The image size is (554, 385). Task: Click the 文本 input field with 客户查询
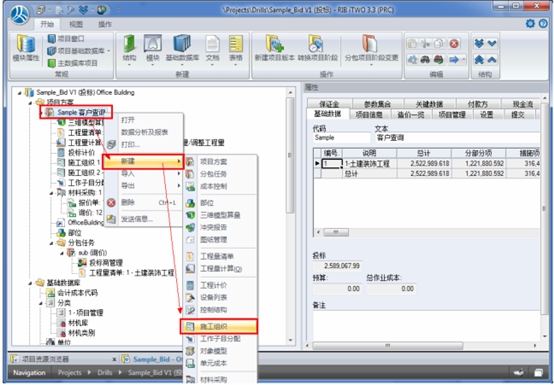tap(457, 138)
